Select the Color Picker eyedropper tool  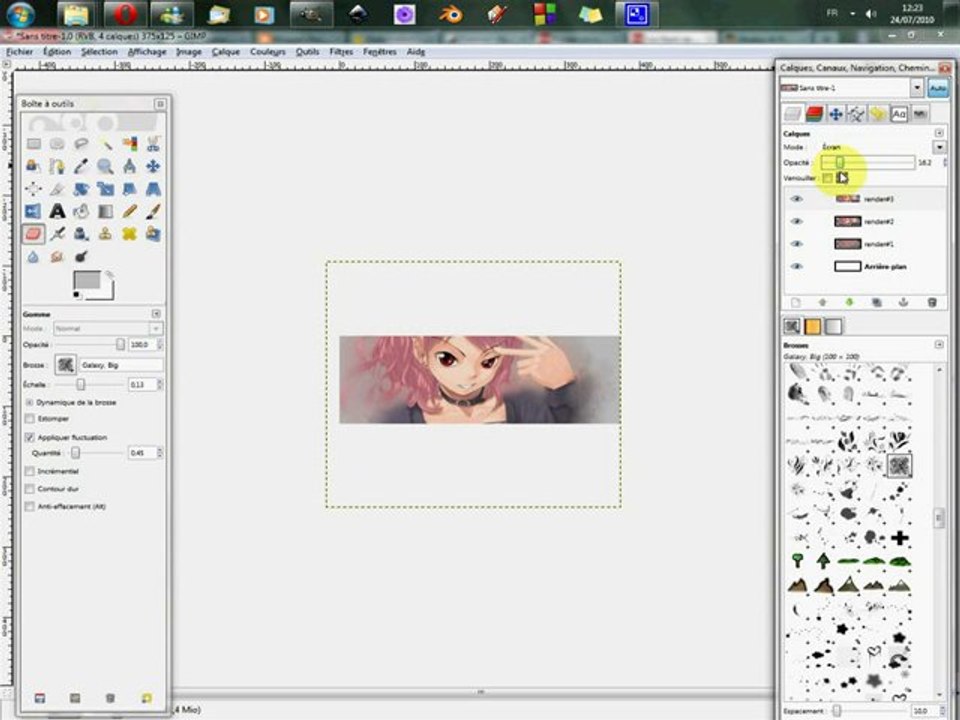(x=81, y=166)
